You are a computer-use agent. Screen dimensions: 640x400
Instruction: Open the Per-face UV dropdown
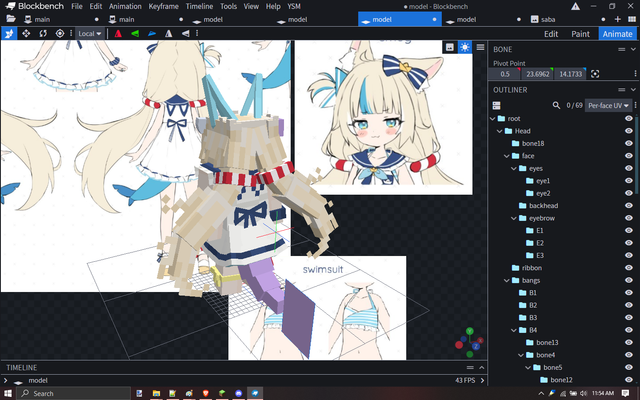coord(608,105)
